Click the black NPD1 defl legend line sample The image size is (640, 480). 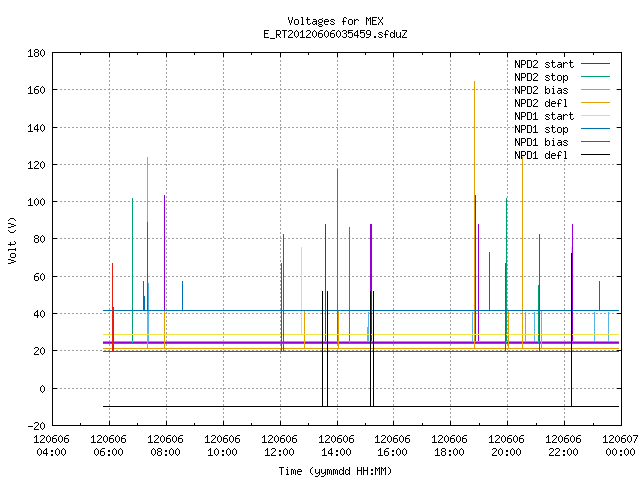pyautogui.click(x=595, y=155)
